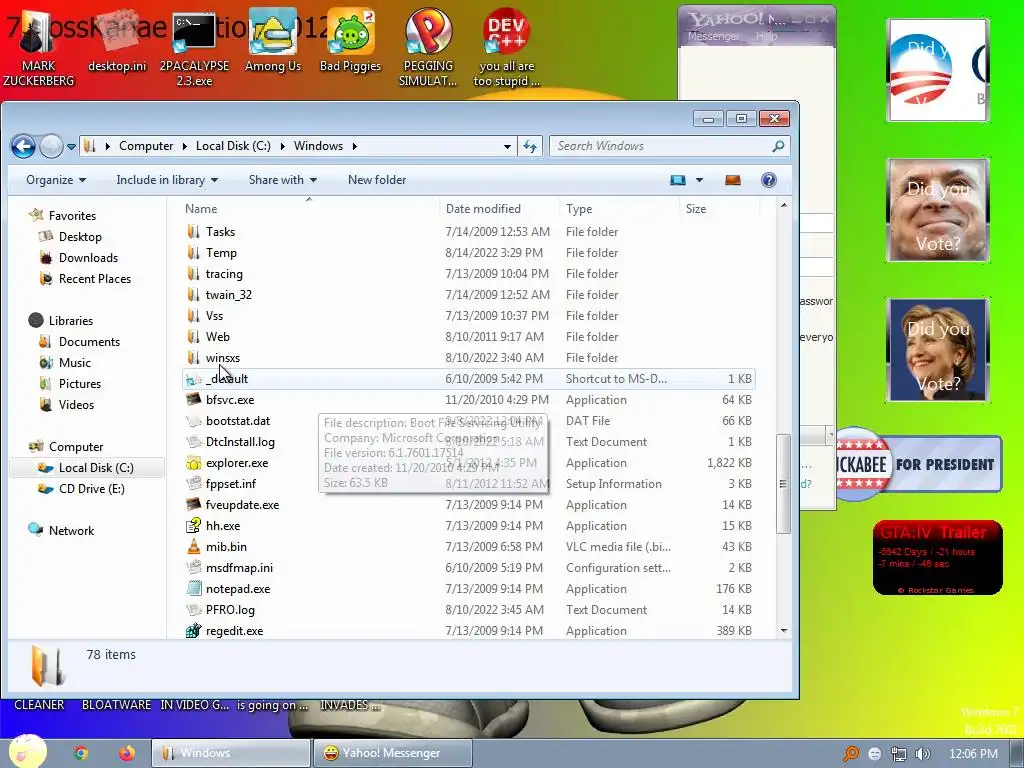This screenshot has height=768, width=1024.
Task: Change your view icon in Explorer toolbar
Action: coord(678,180)
